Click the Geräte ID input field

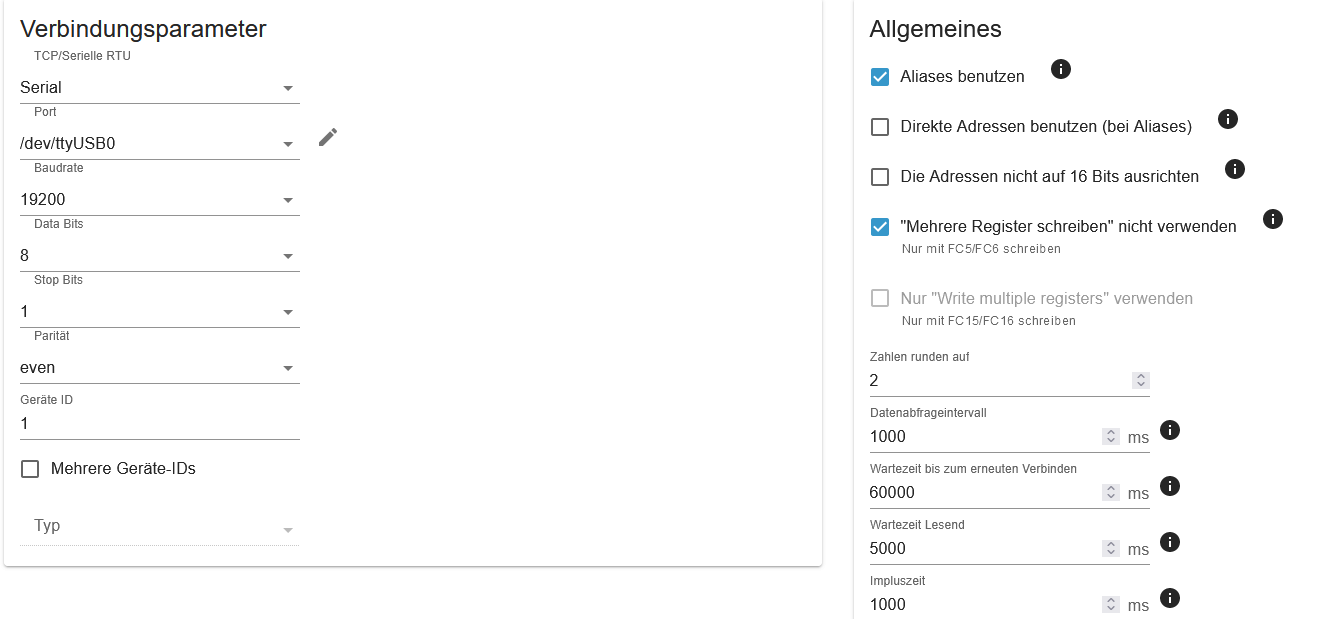[x=159, y=424]
